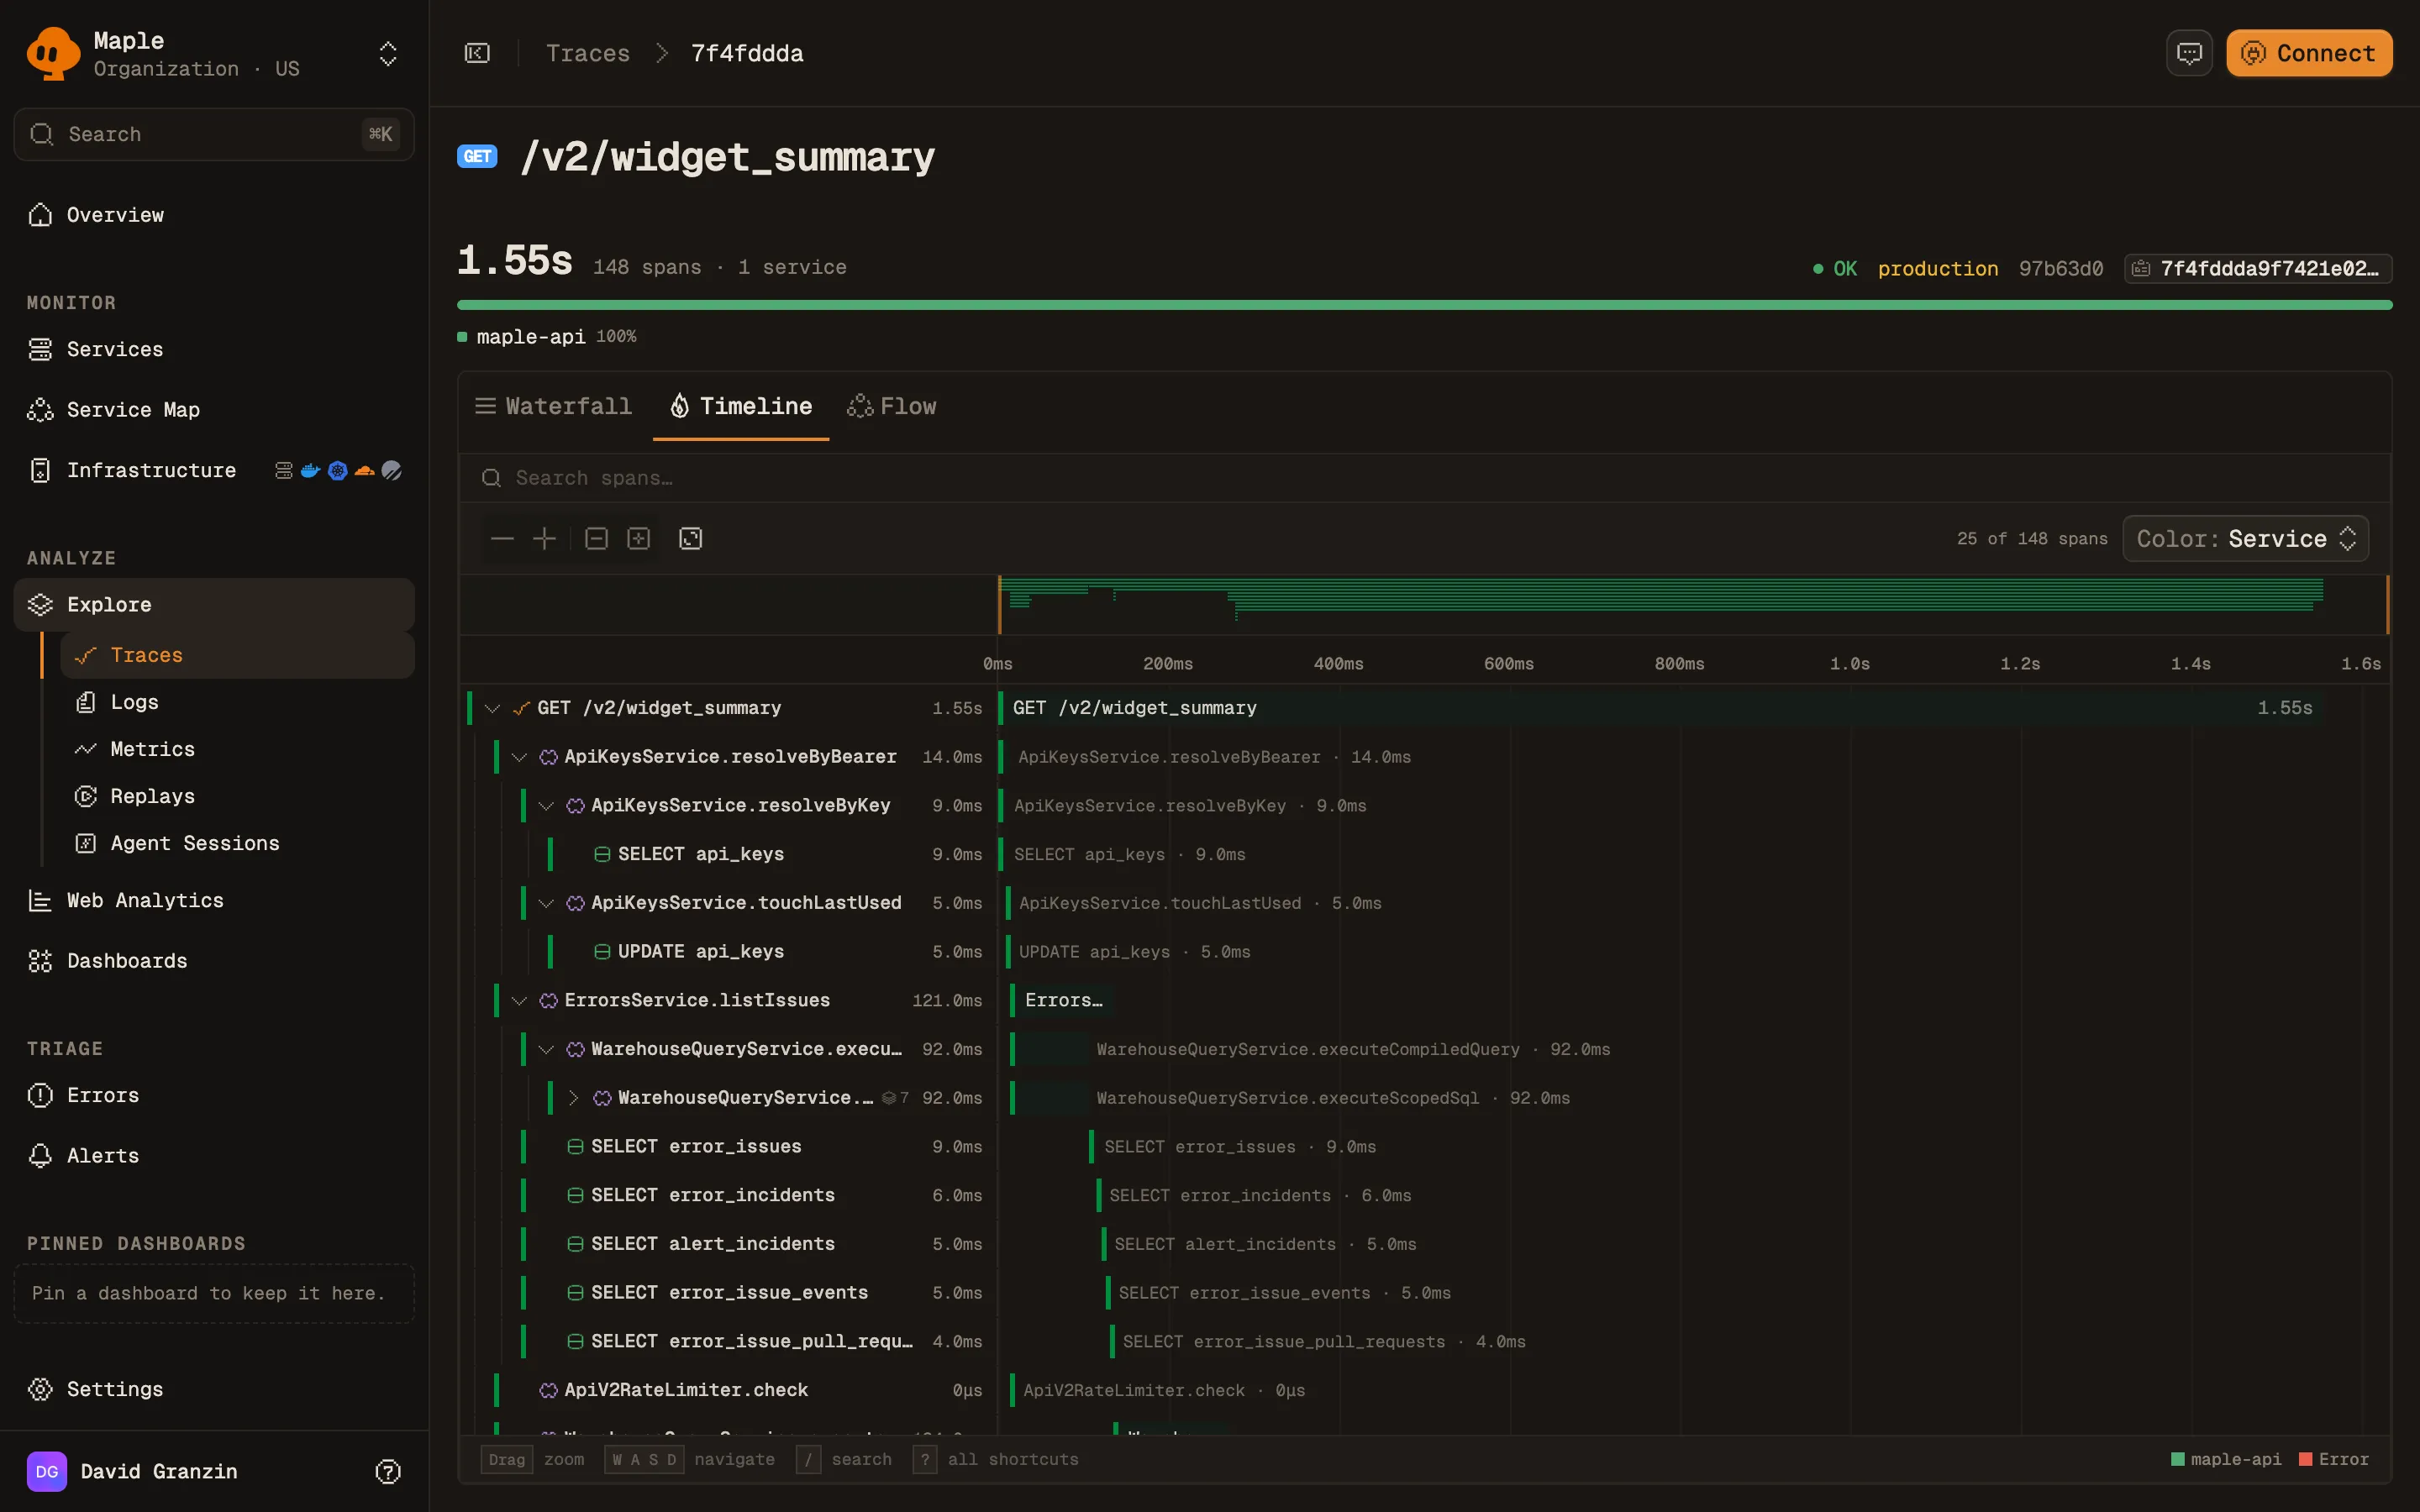Open Settings in the sidebar
The height and width of the screenshot is (1512, 2420).
click(214, 1389)
